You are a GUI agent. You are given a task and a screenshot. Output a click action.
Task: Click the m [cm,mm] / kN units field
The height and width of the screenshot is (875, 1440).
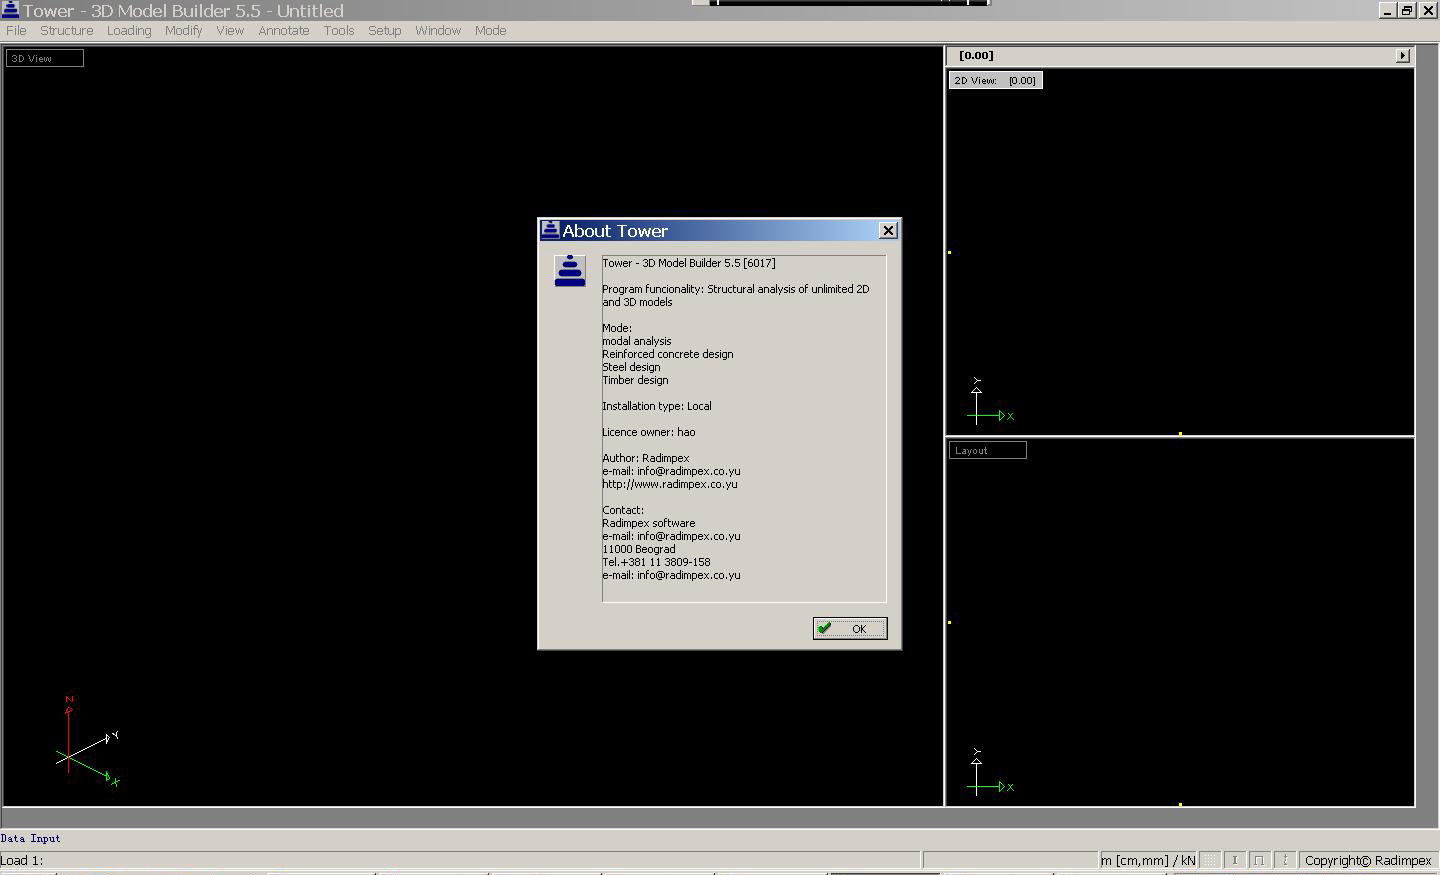[x=1148, y=860]
